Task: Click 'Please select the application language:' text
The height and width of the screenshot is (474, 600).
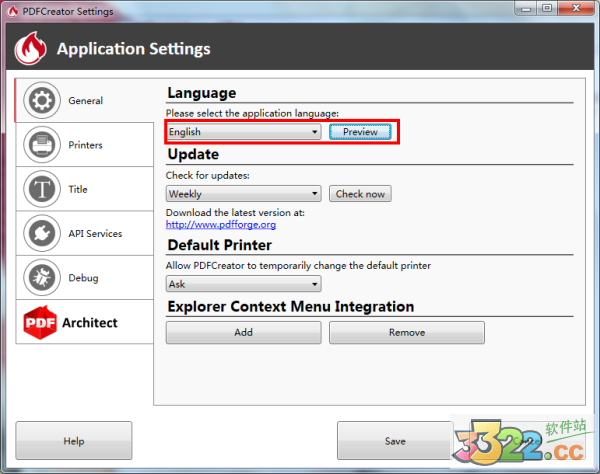Action: pos(252,114)
